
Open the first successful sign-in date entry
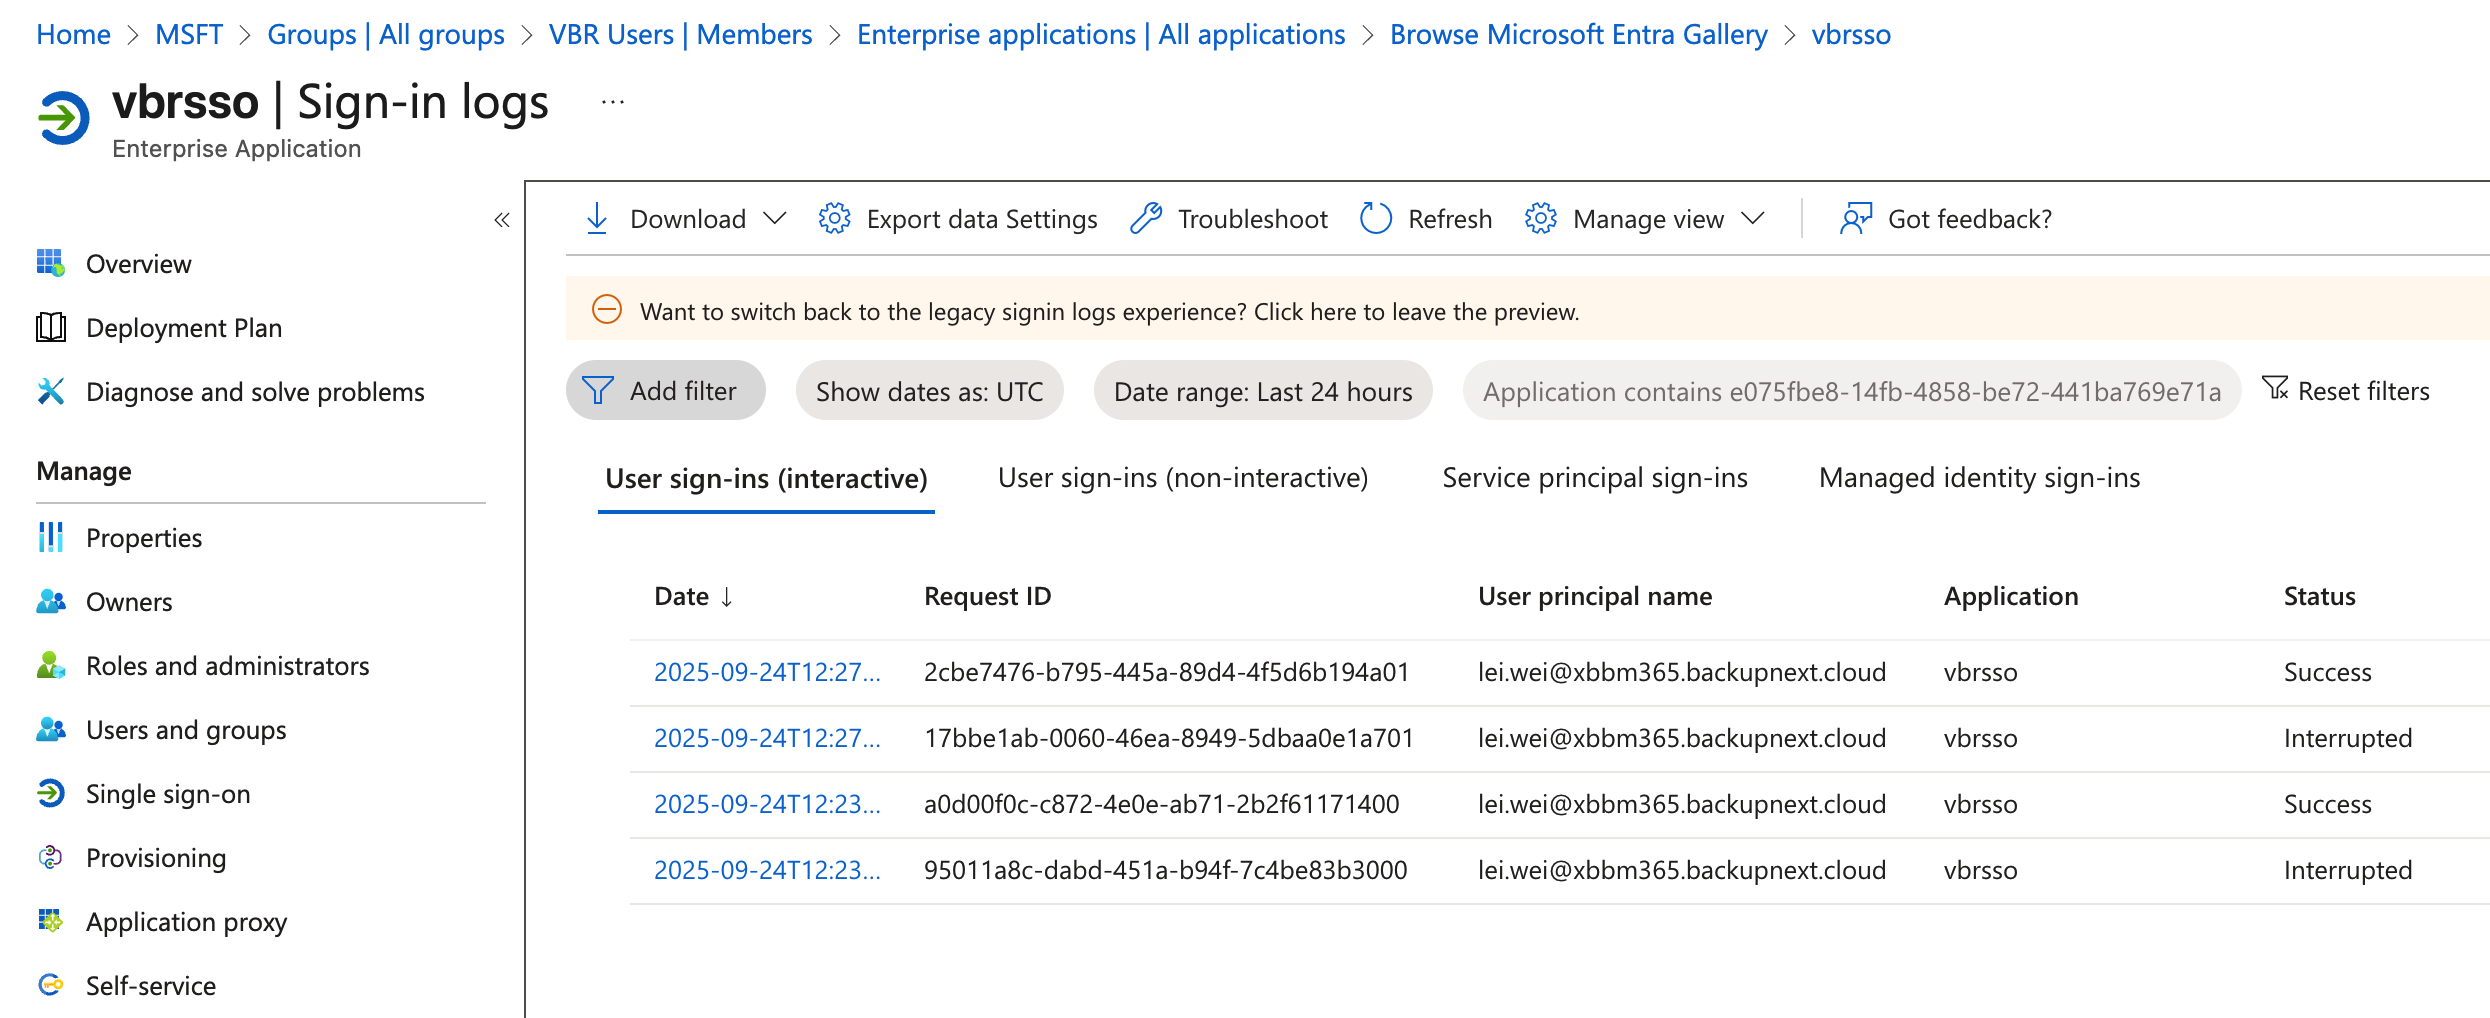tap(767, 672)
